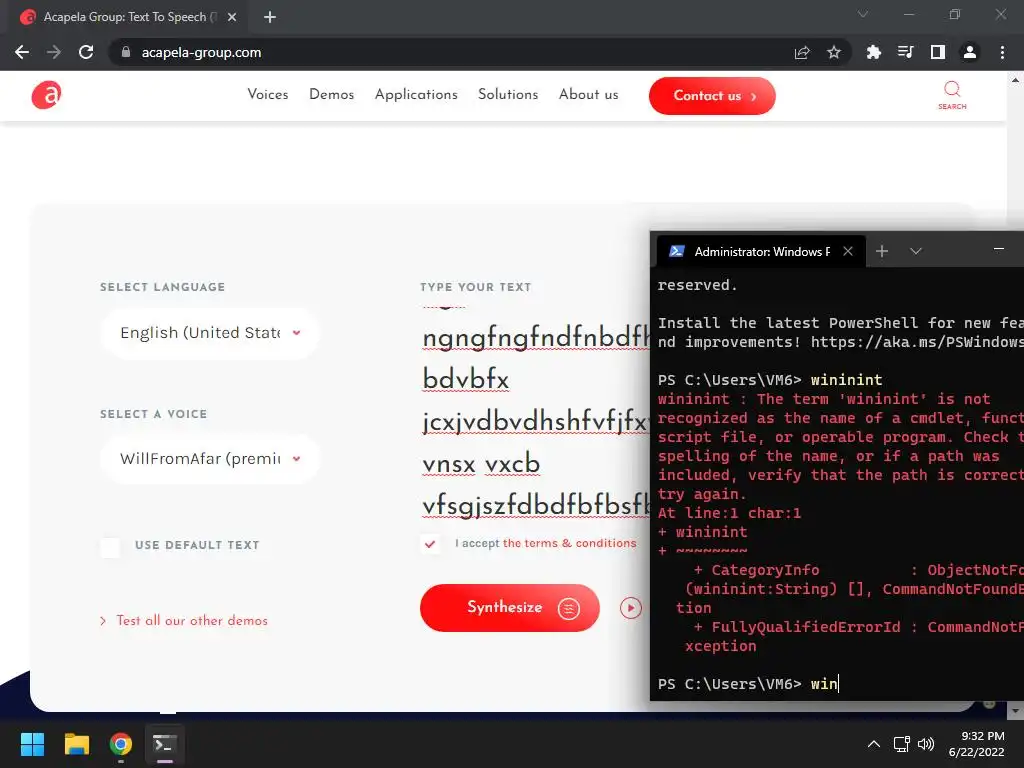
Task: Open the About us menu item
Action: click(588, 95)
